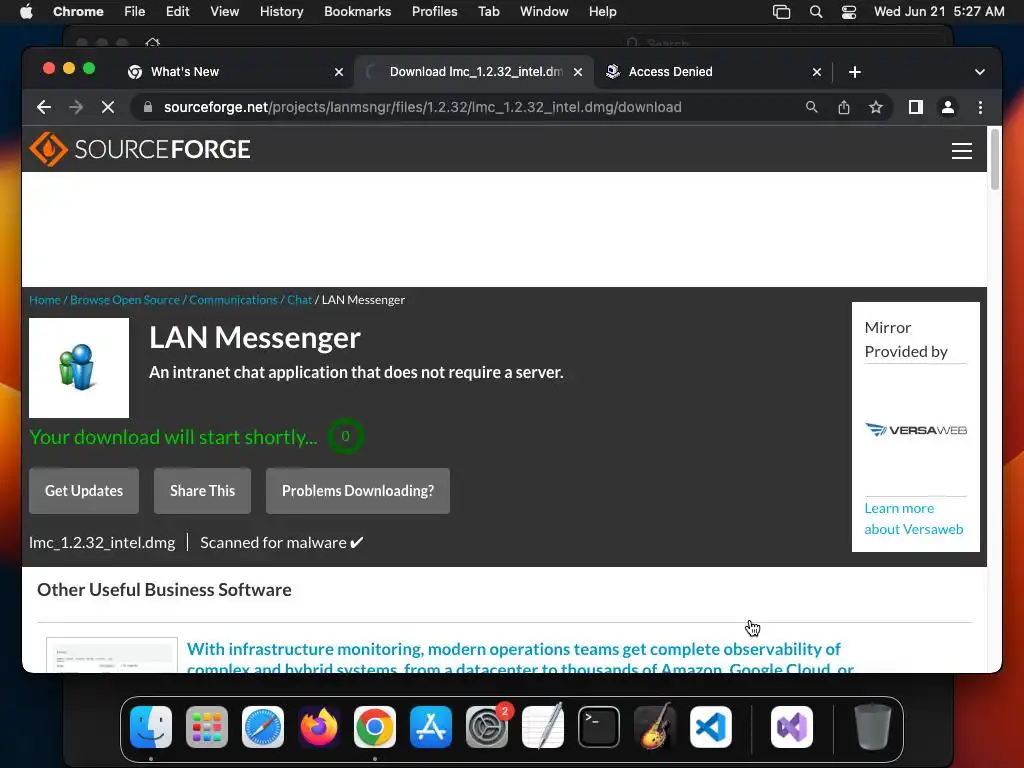Click the Share This button

(202, 490)
